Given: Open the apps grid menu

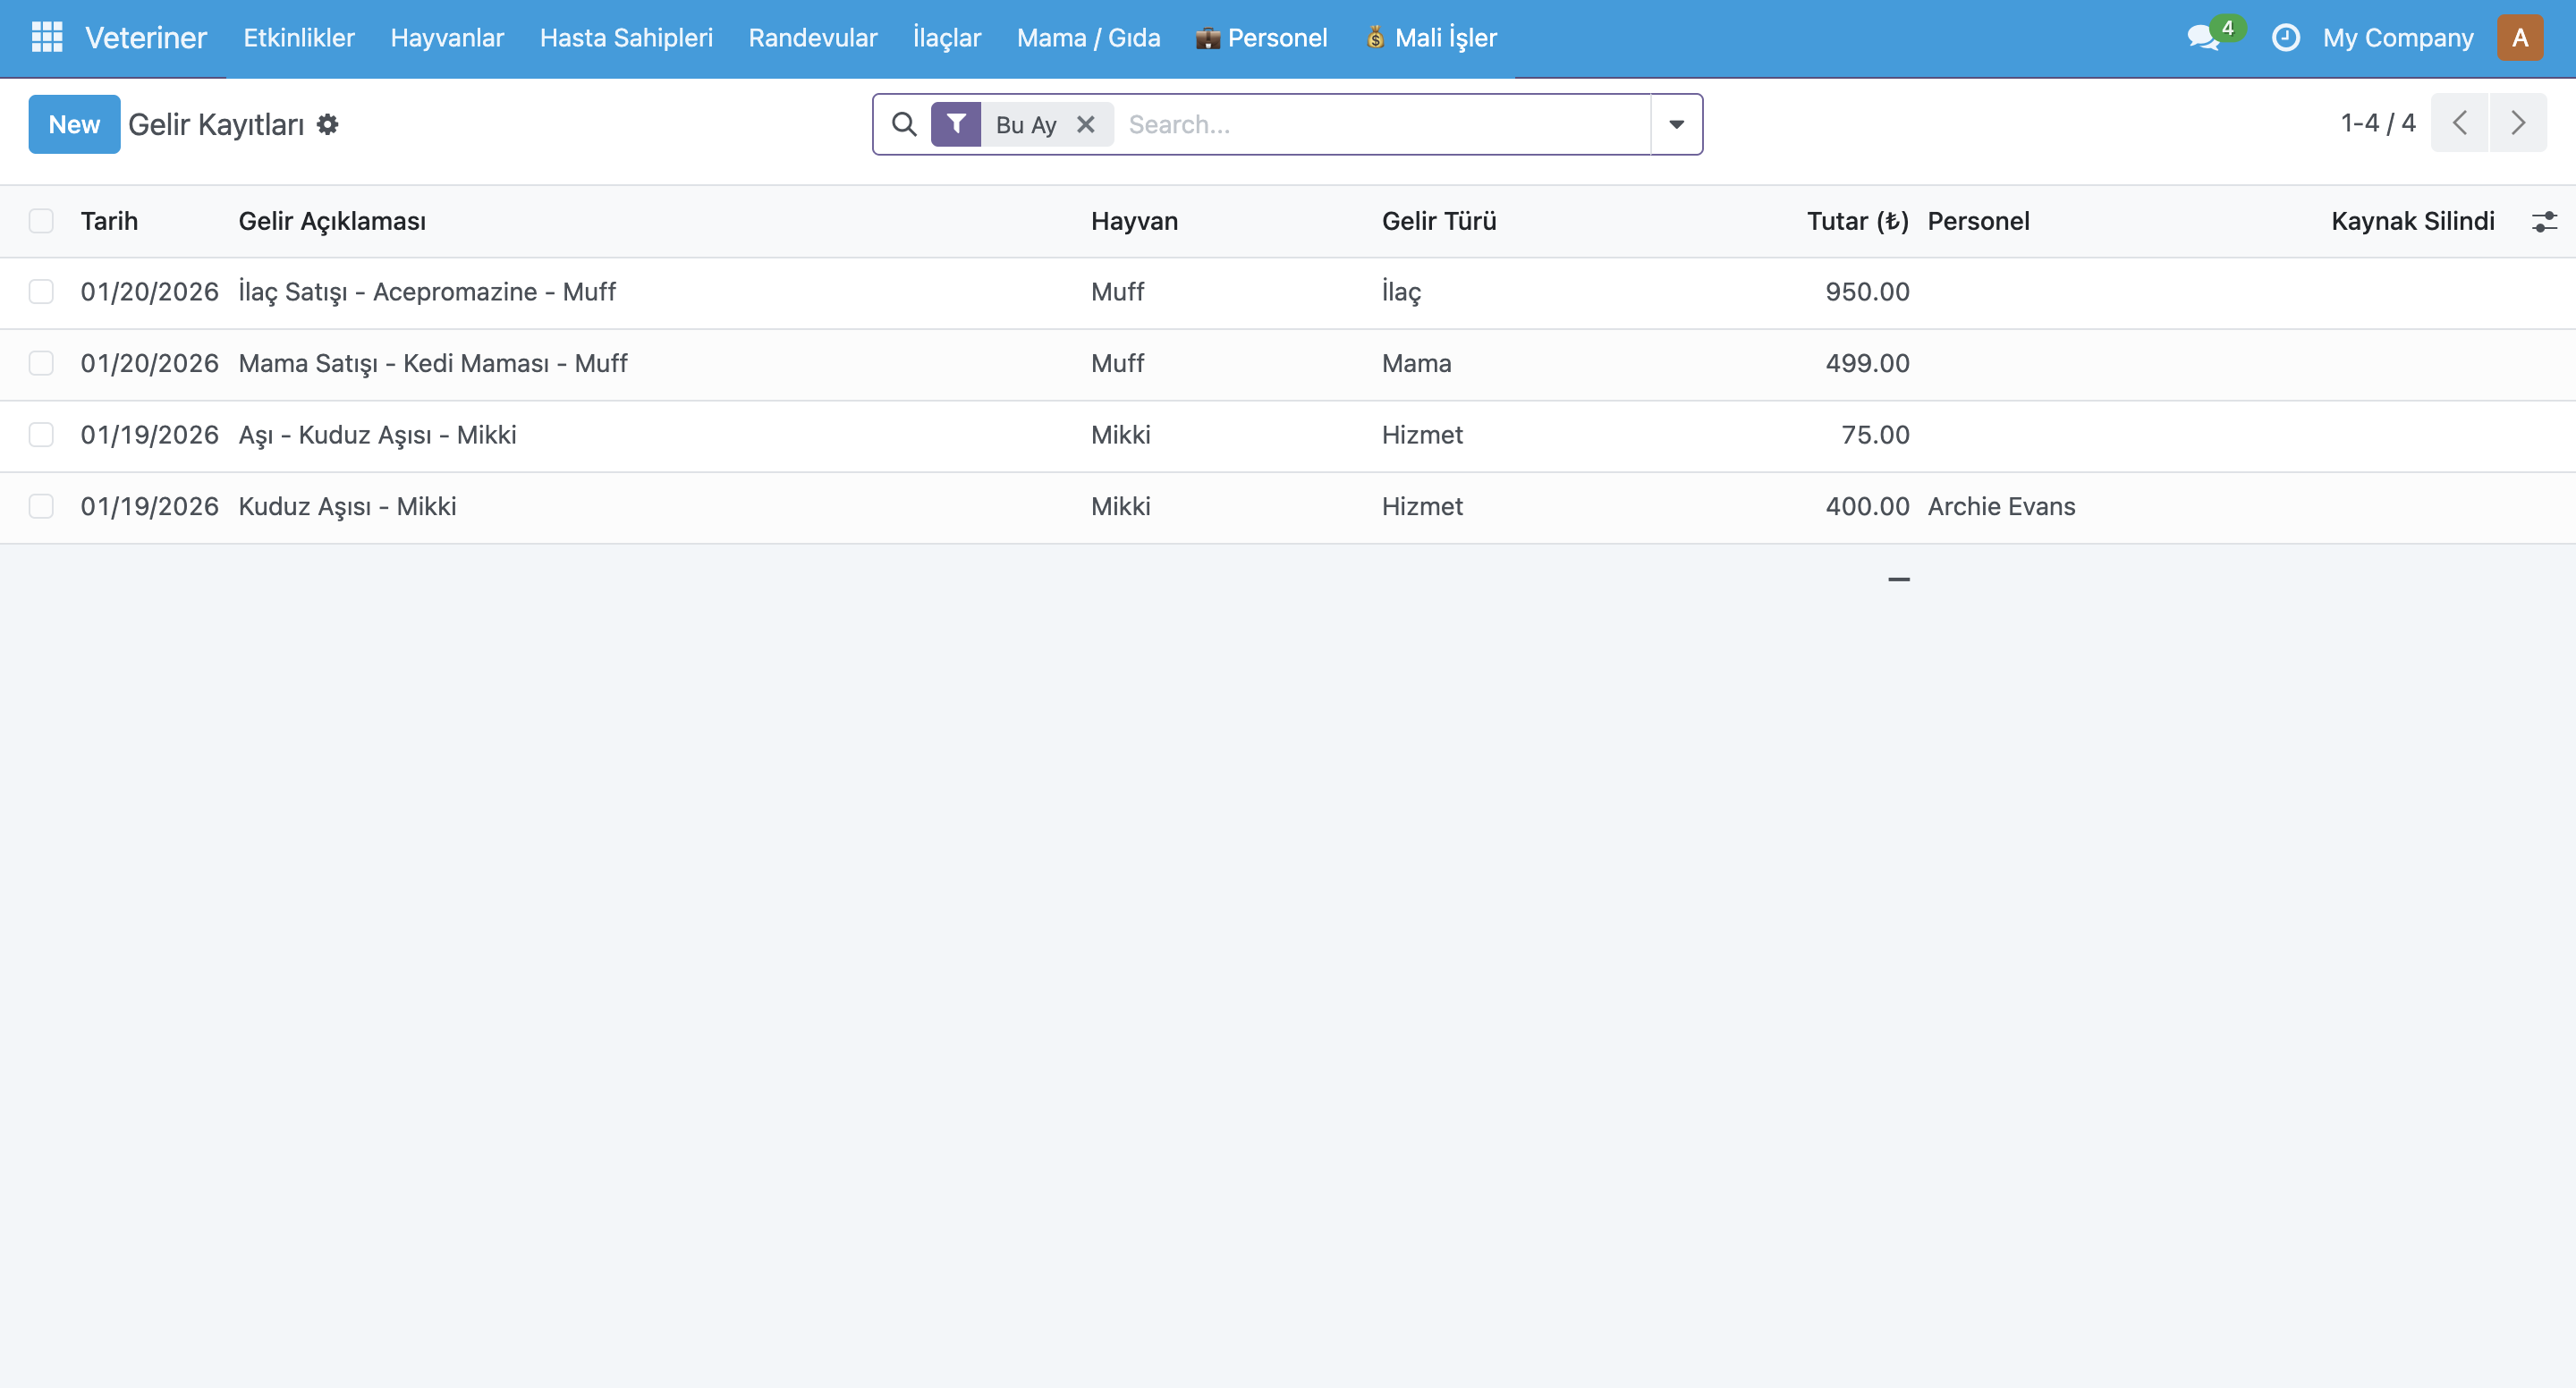Looking at the screenshot, I should 45,37.
